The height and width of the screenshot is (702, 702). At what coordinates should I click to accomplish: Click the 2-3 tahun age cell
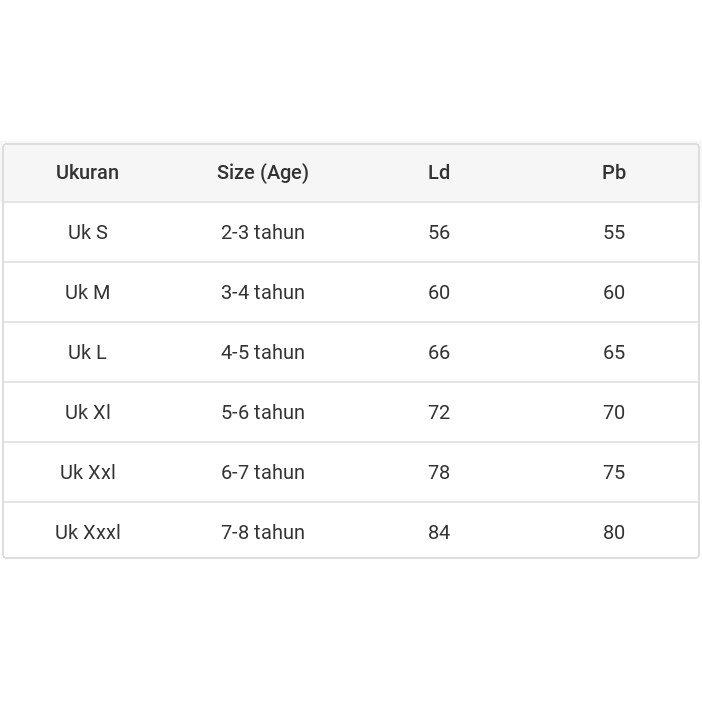[x=262, y=232]
